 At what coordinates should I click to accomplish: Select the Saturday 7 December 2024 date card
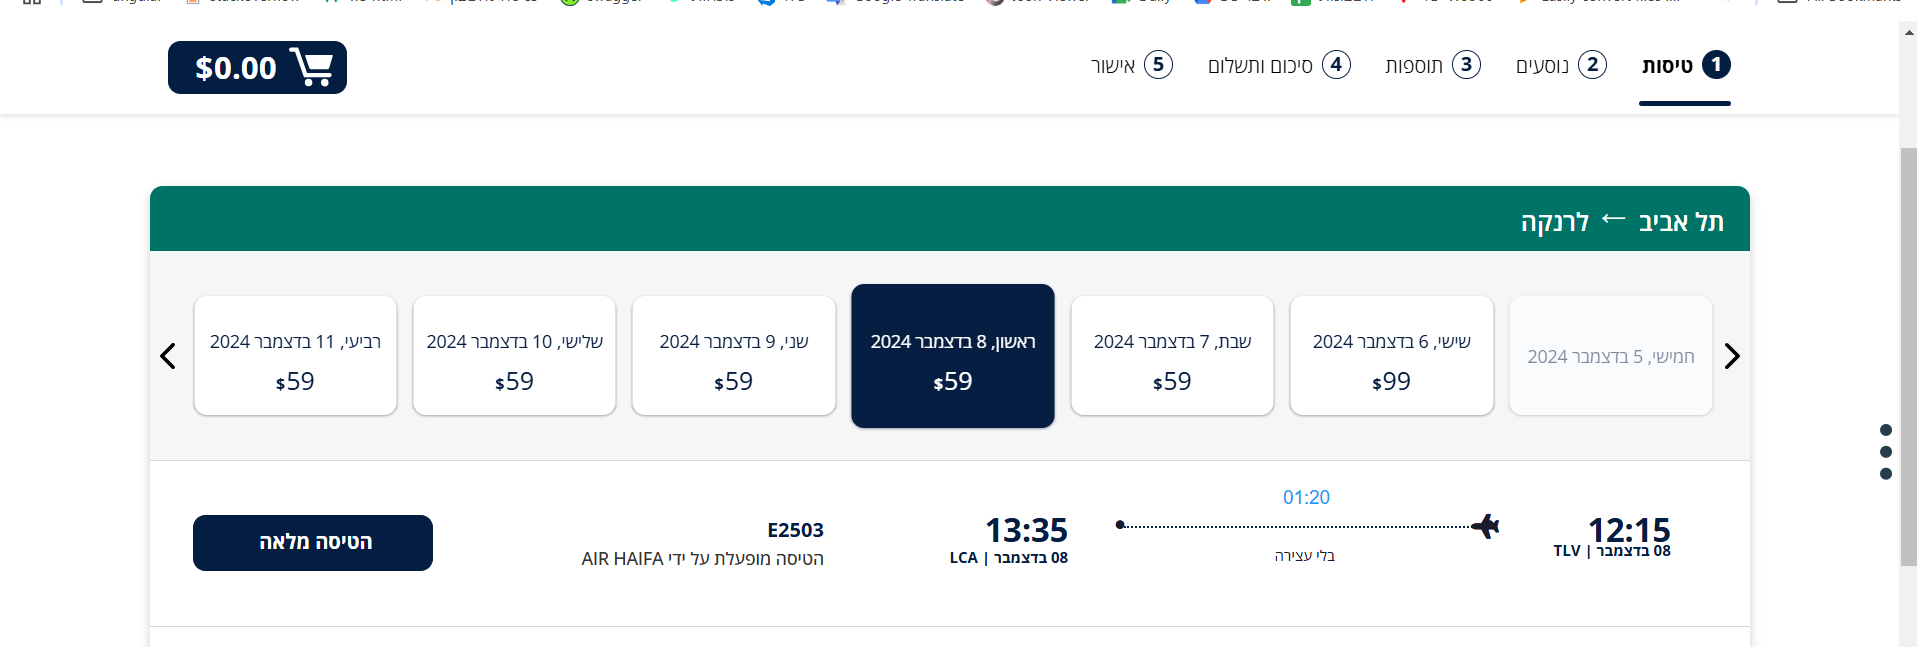tap(1172, 356)
